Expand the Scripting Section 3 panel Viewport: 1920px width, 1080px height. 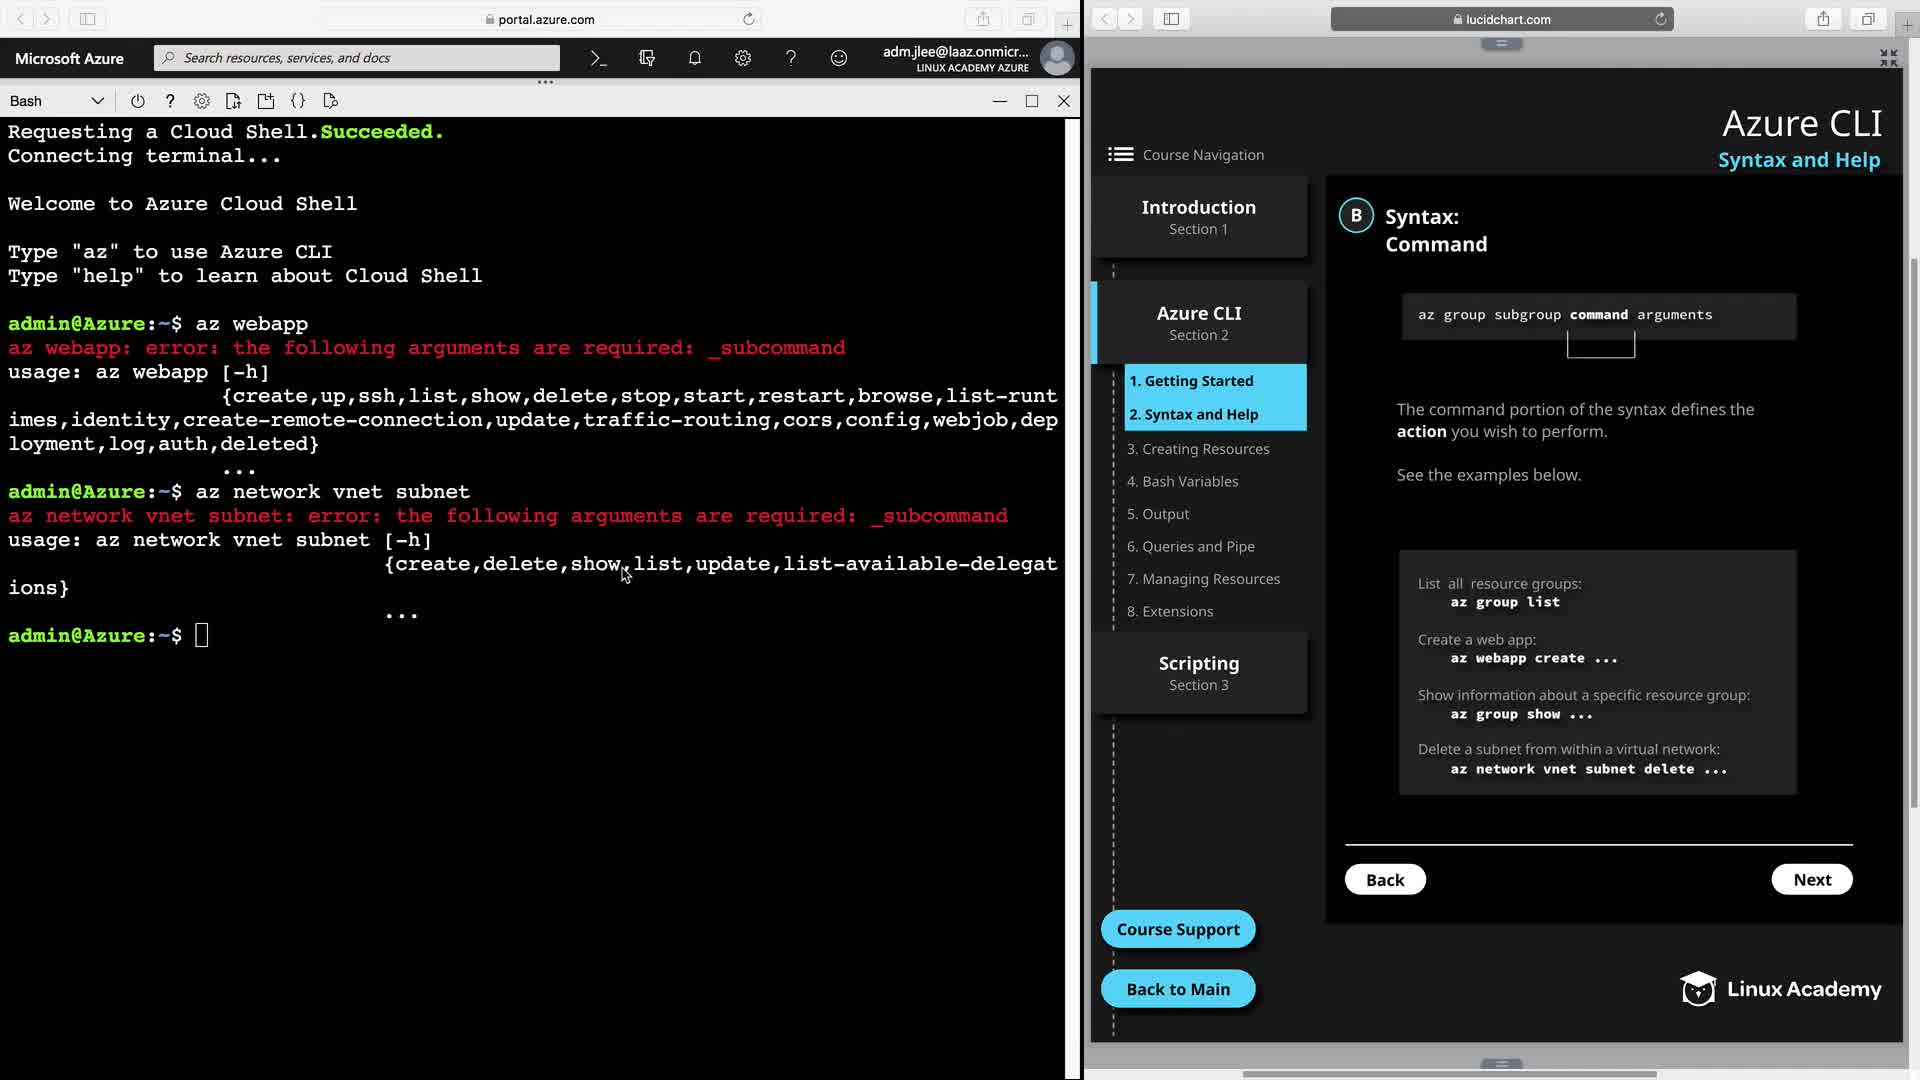1198,673
